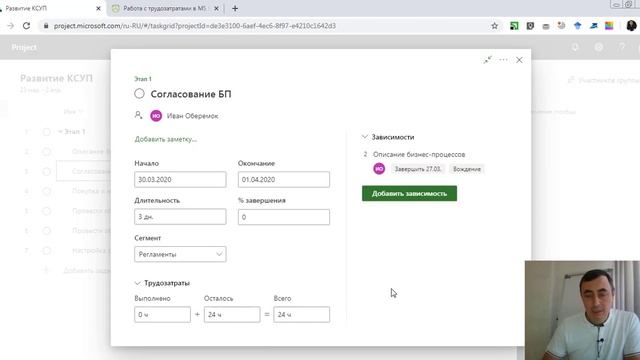This screenshot has width=640, height=360.
Task: Collapse the Зависимости section
Action: (x=365, y=137)
